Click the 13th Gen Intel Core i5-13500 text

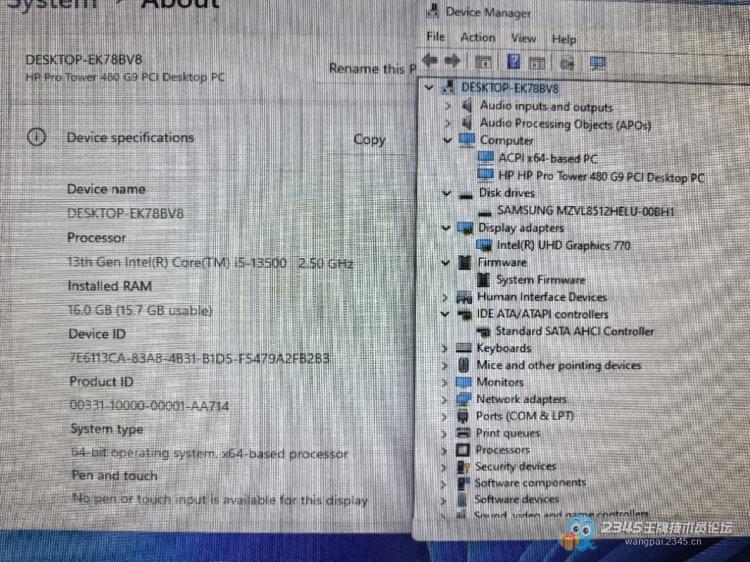[x=210, y=263]
